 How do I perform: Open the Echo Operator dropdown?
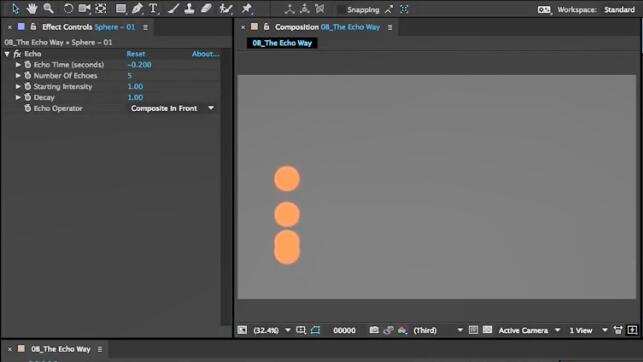click(172, 108)
